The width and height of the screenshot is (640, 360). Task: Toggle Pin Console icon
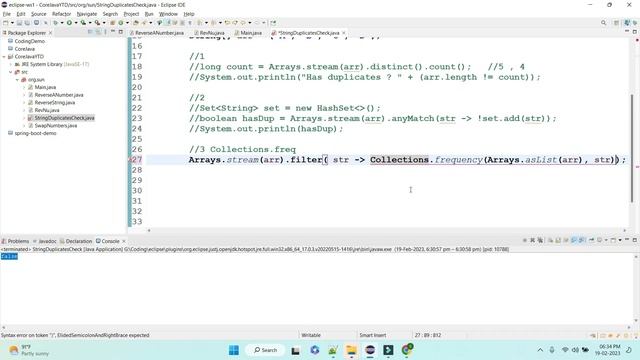click(591, 240)
